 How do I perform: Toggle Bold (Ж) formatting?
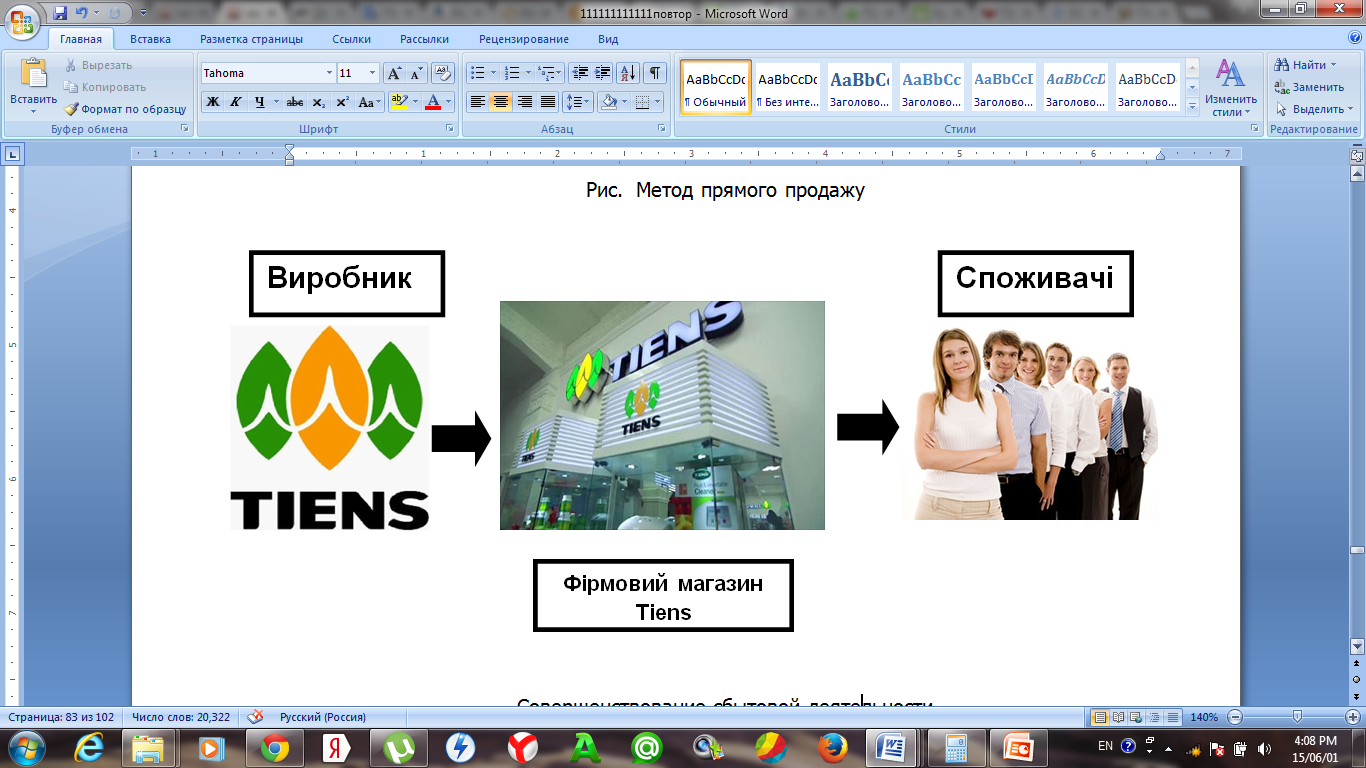point(213,102)
